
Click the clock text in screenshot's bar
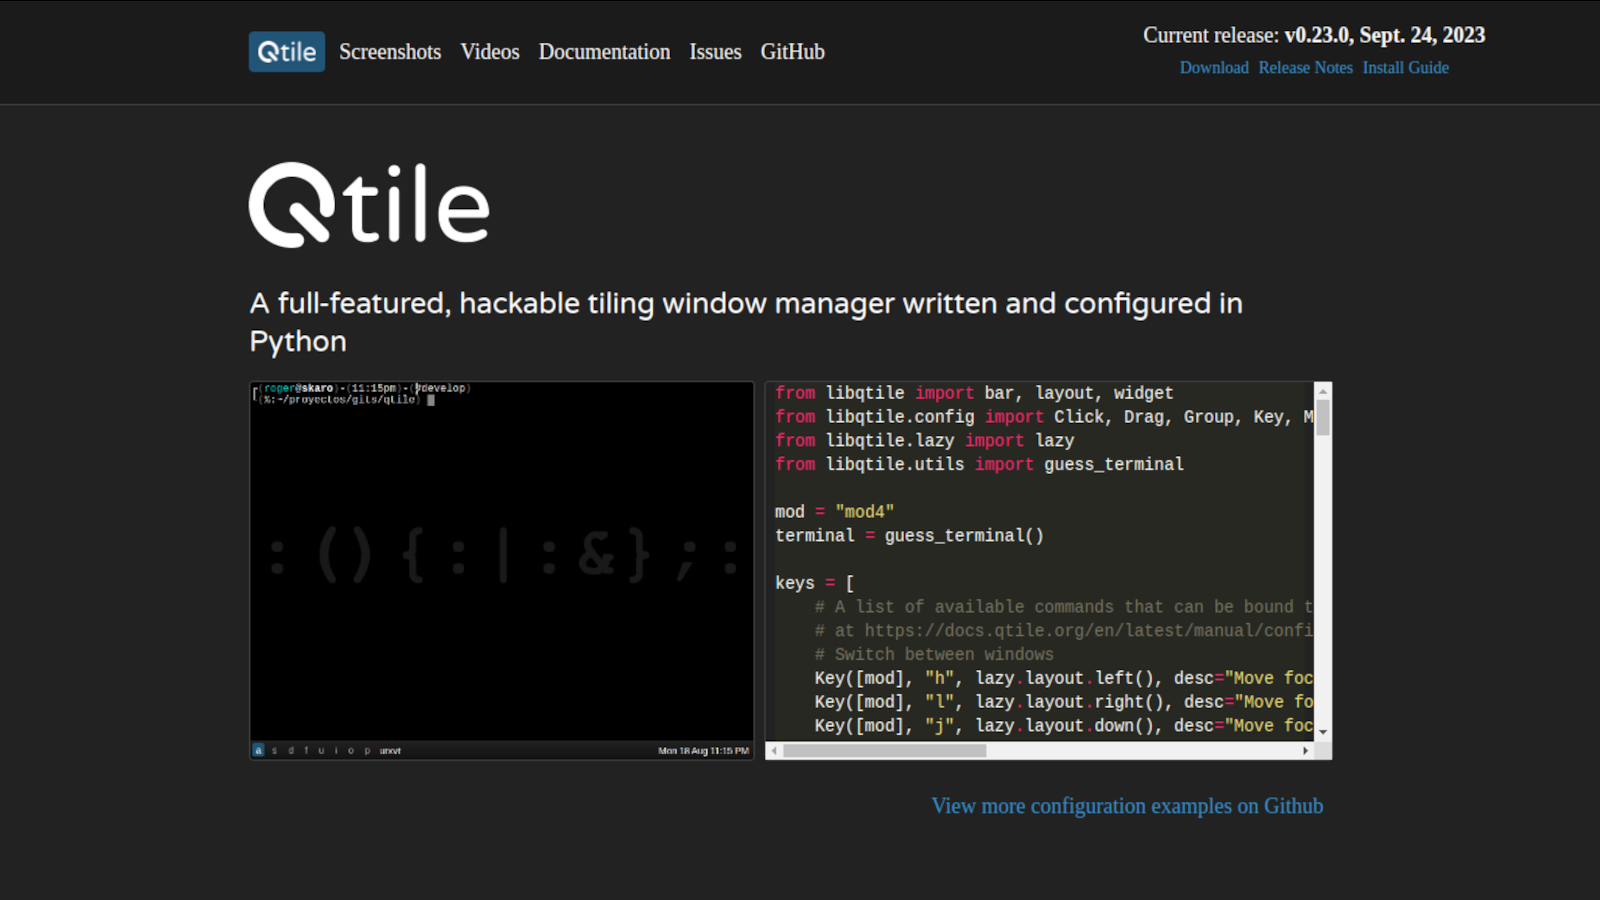point(703,750)
